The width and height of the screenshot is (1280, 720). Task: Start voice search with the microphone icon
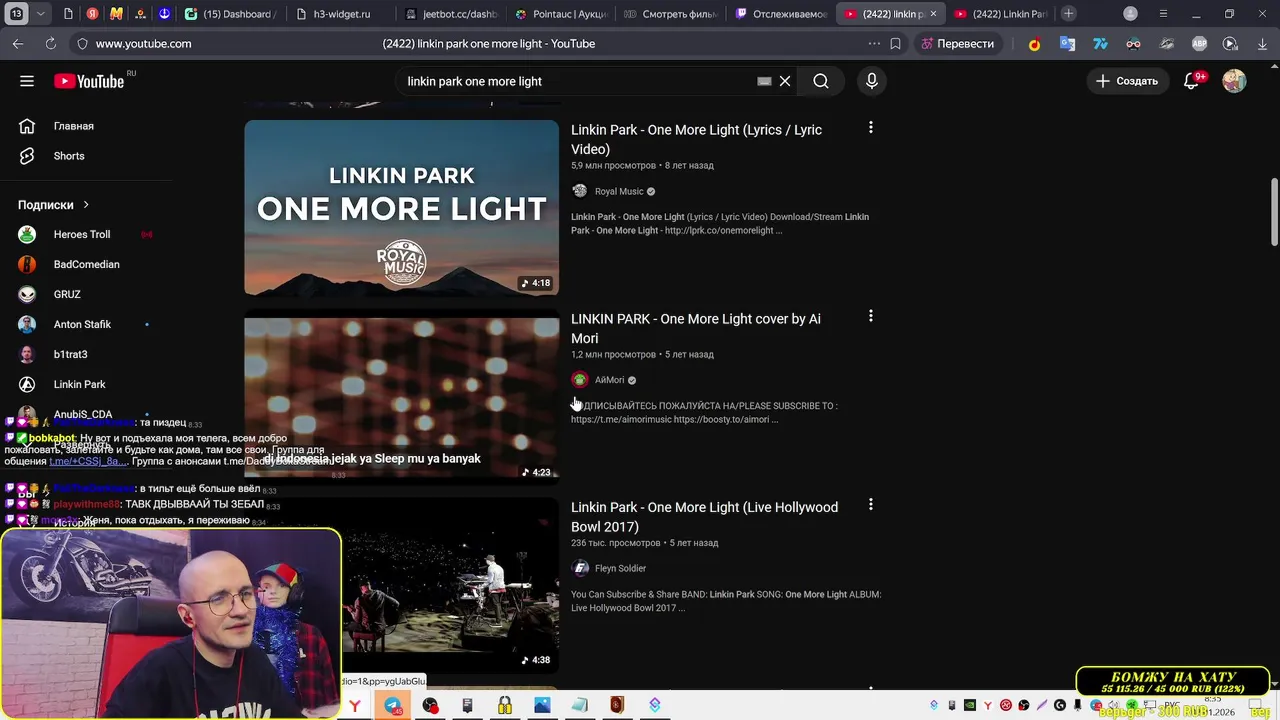pos(872,81)
